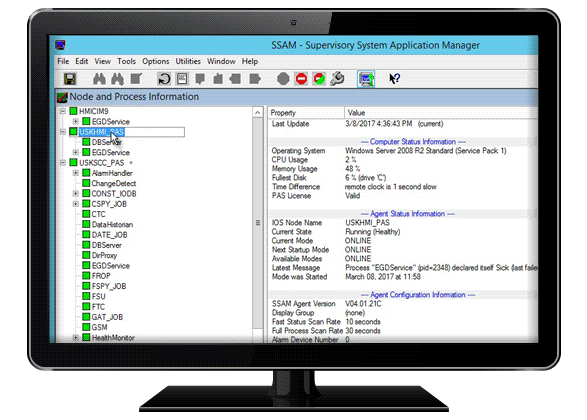Click the computer monitor toolbar icon

(366, 79)
